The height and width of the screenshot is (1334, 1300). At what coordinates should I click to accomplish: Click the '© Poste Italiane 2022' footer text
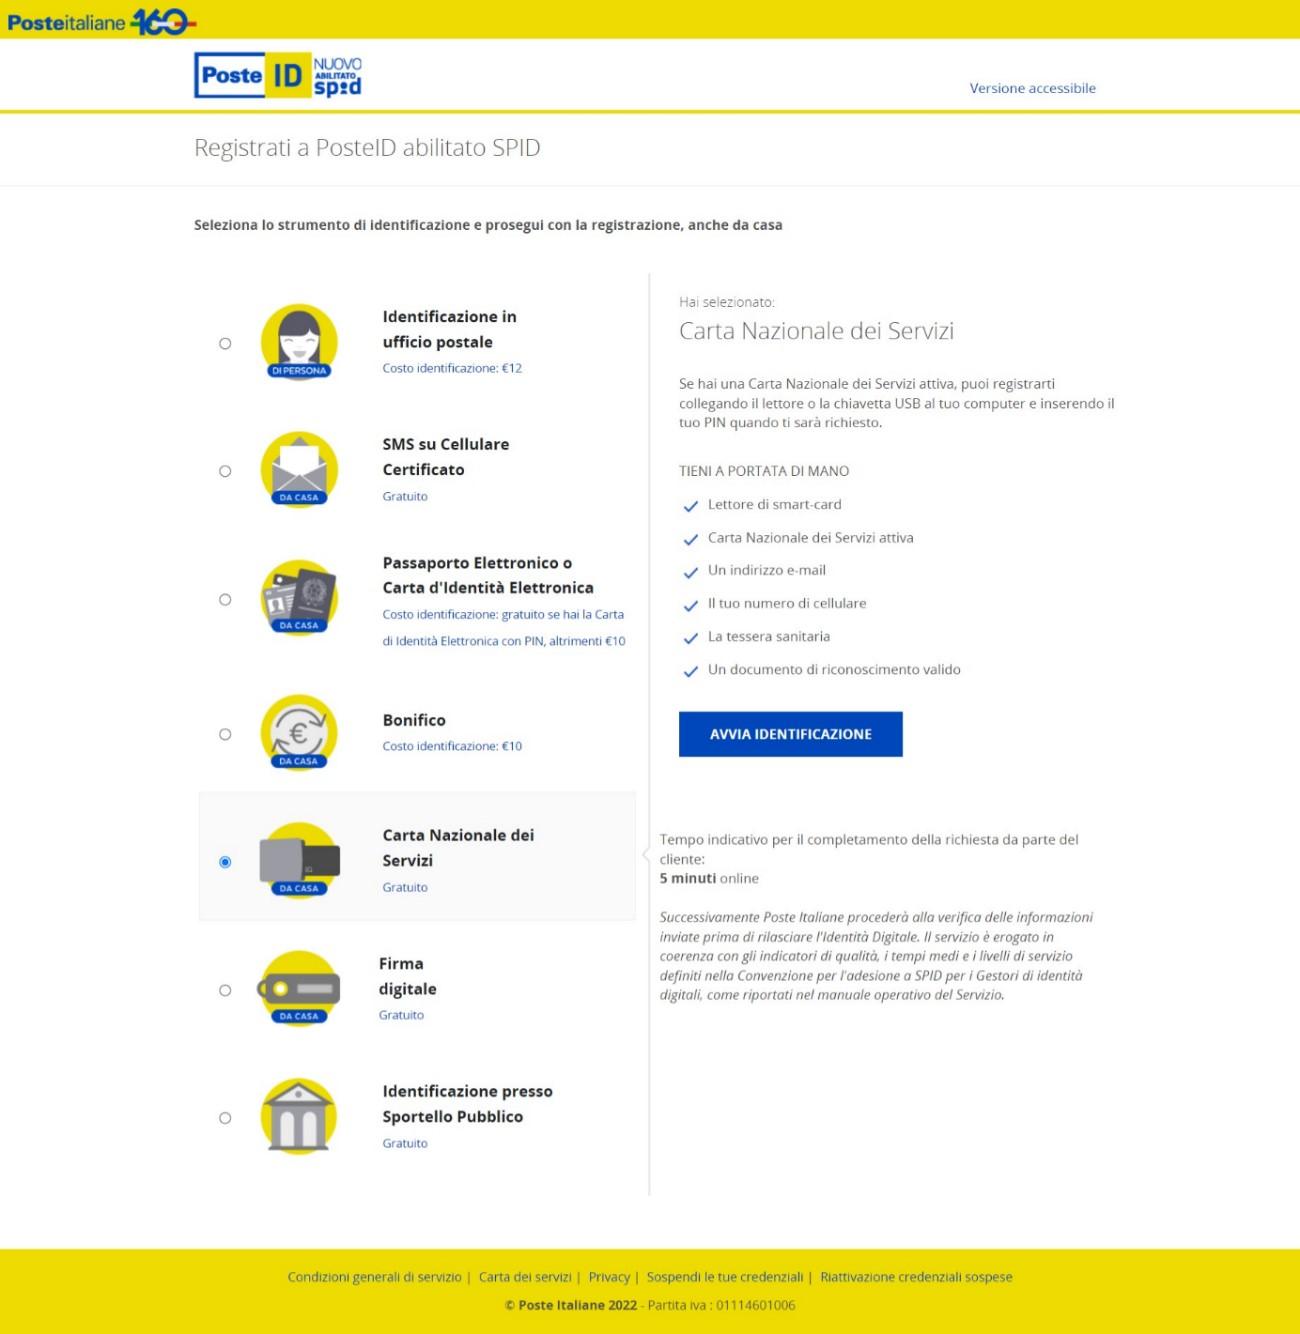[571, 1305]
